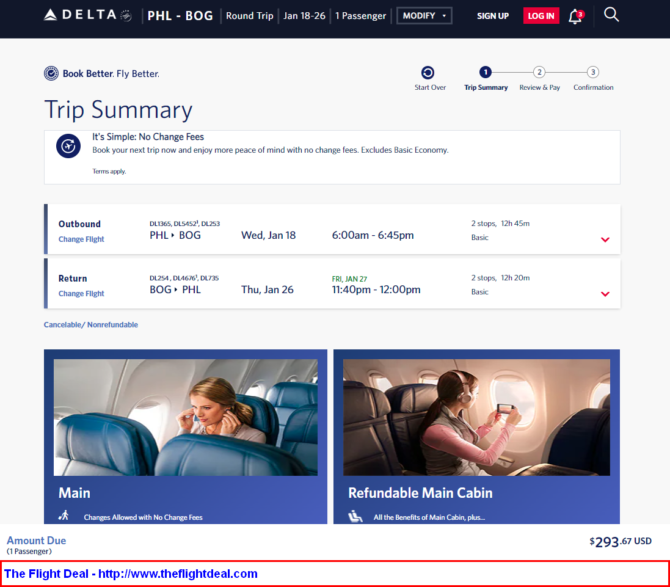
Task: Click Change Flight under Return
Action: pos(81,294)
